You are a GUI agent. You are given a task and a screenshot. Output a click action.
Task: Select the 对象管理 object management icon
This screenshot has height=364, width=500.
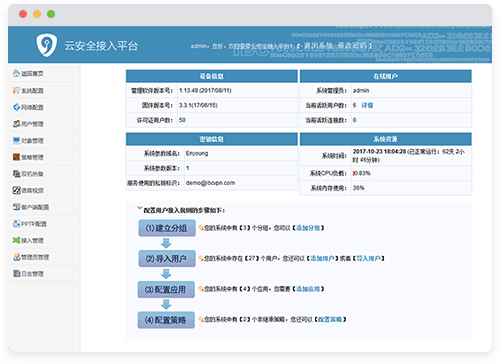pos(16,140)
